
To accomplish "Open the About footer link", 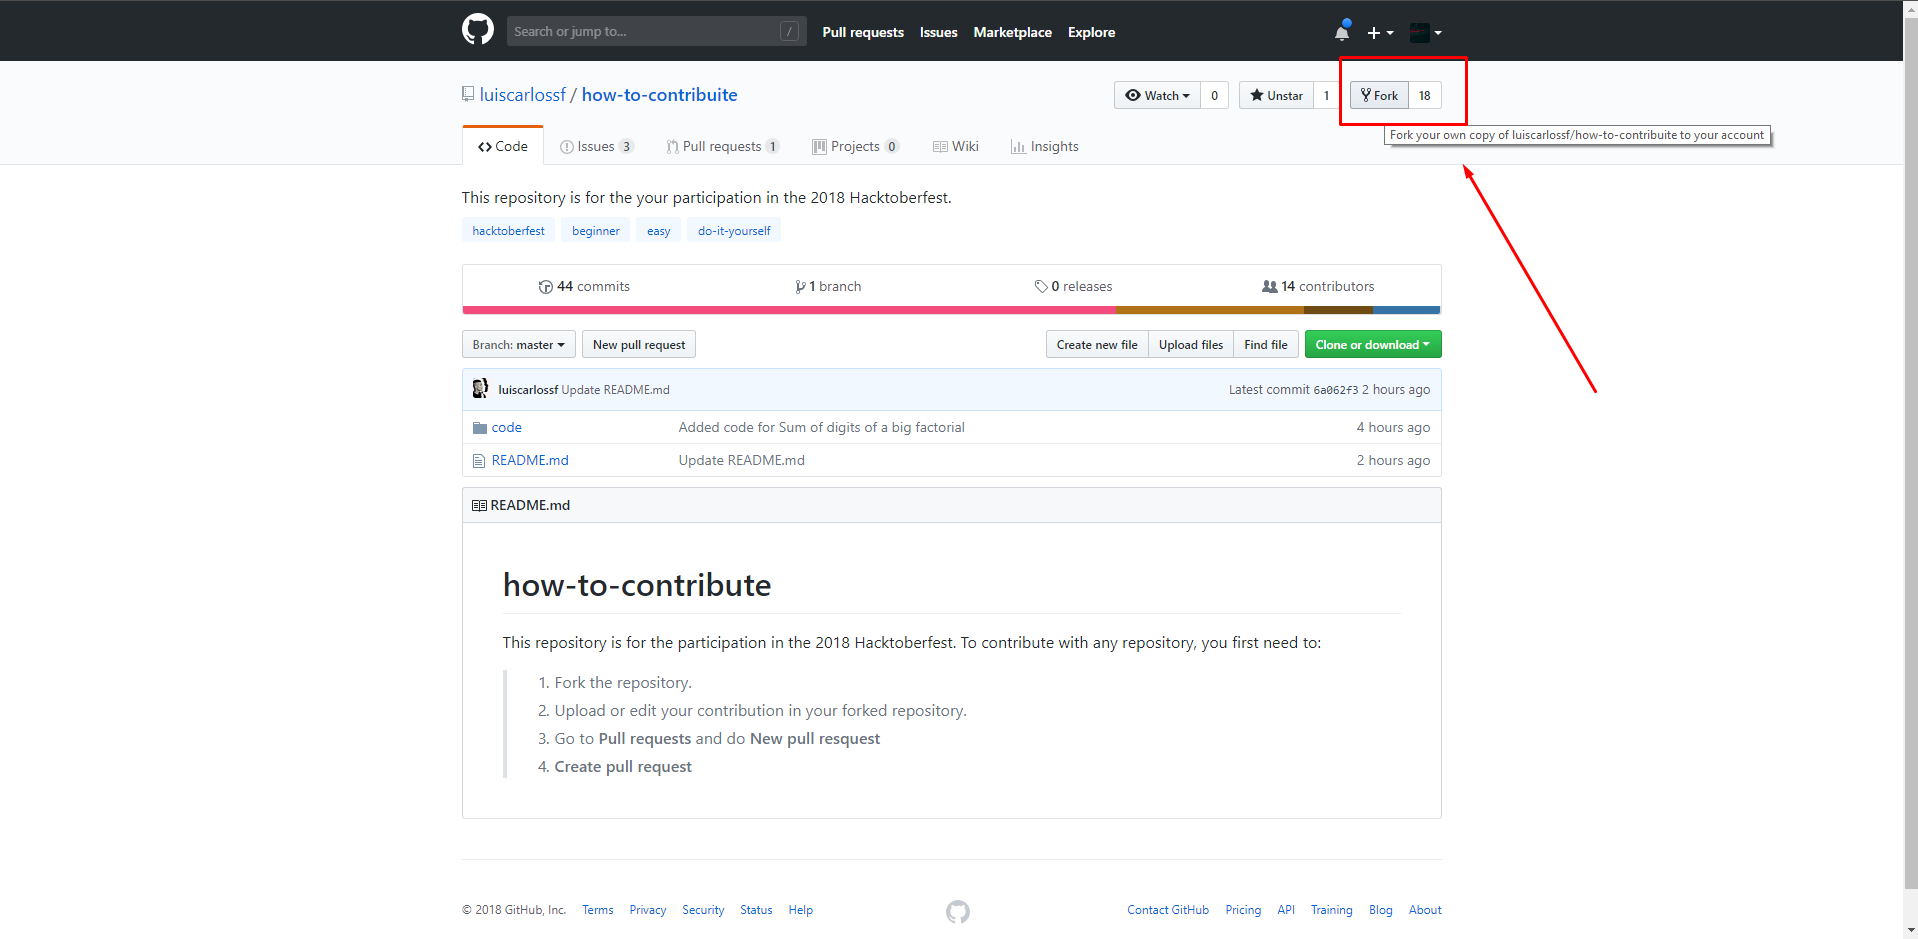I will pyautogui.click(x=1425, y=910).
